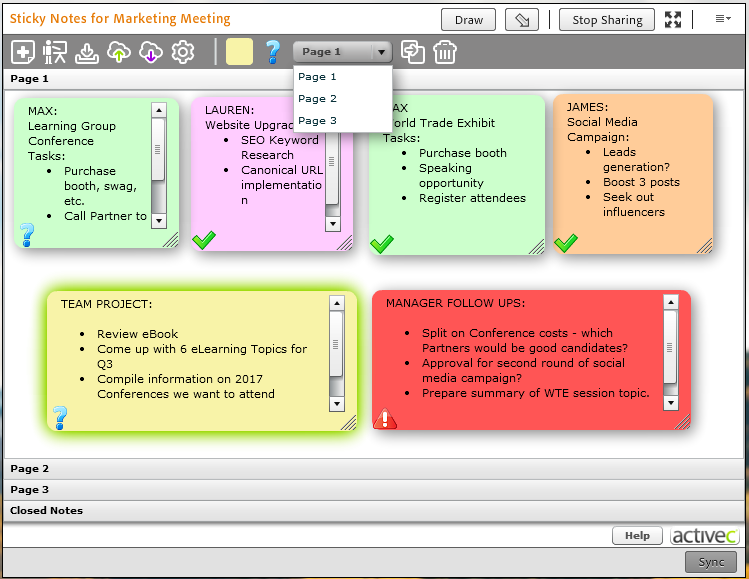This screenshot has width=749, height=579.
Task: Click the add new sticky note icon
Action: tap(22, 52)
